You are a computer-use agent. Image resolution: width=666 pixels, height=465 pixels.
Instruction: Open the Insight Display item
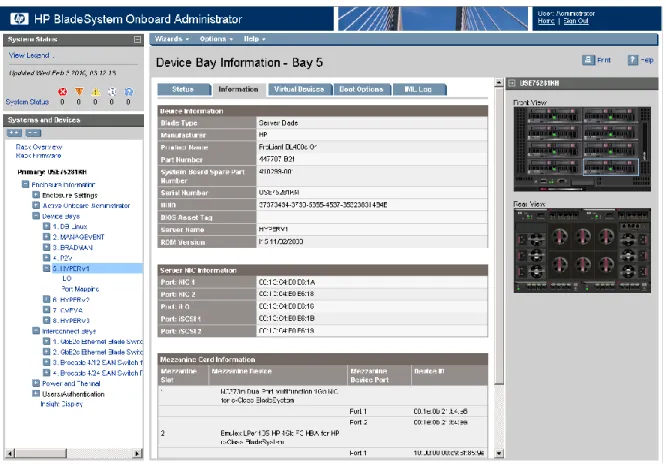point(62,404)
